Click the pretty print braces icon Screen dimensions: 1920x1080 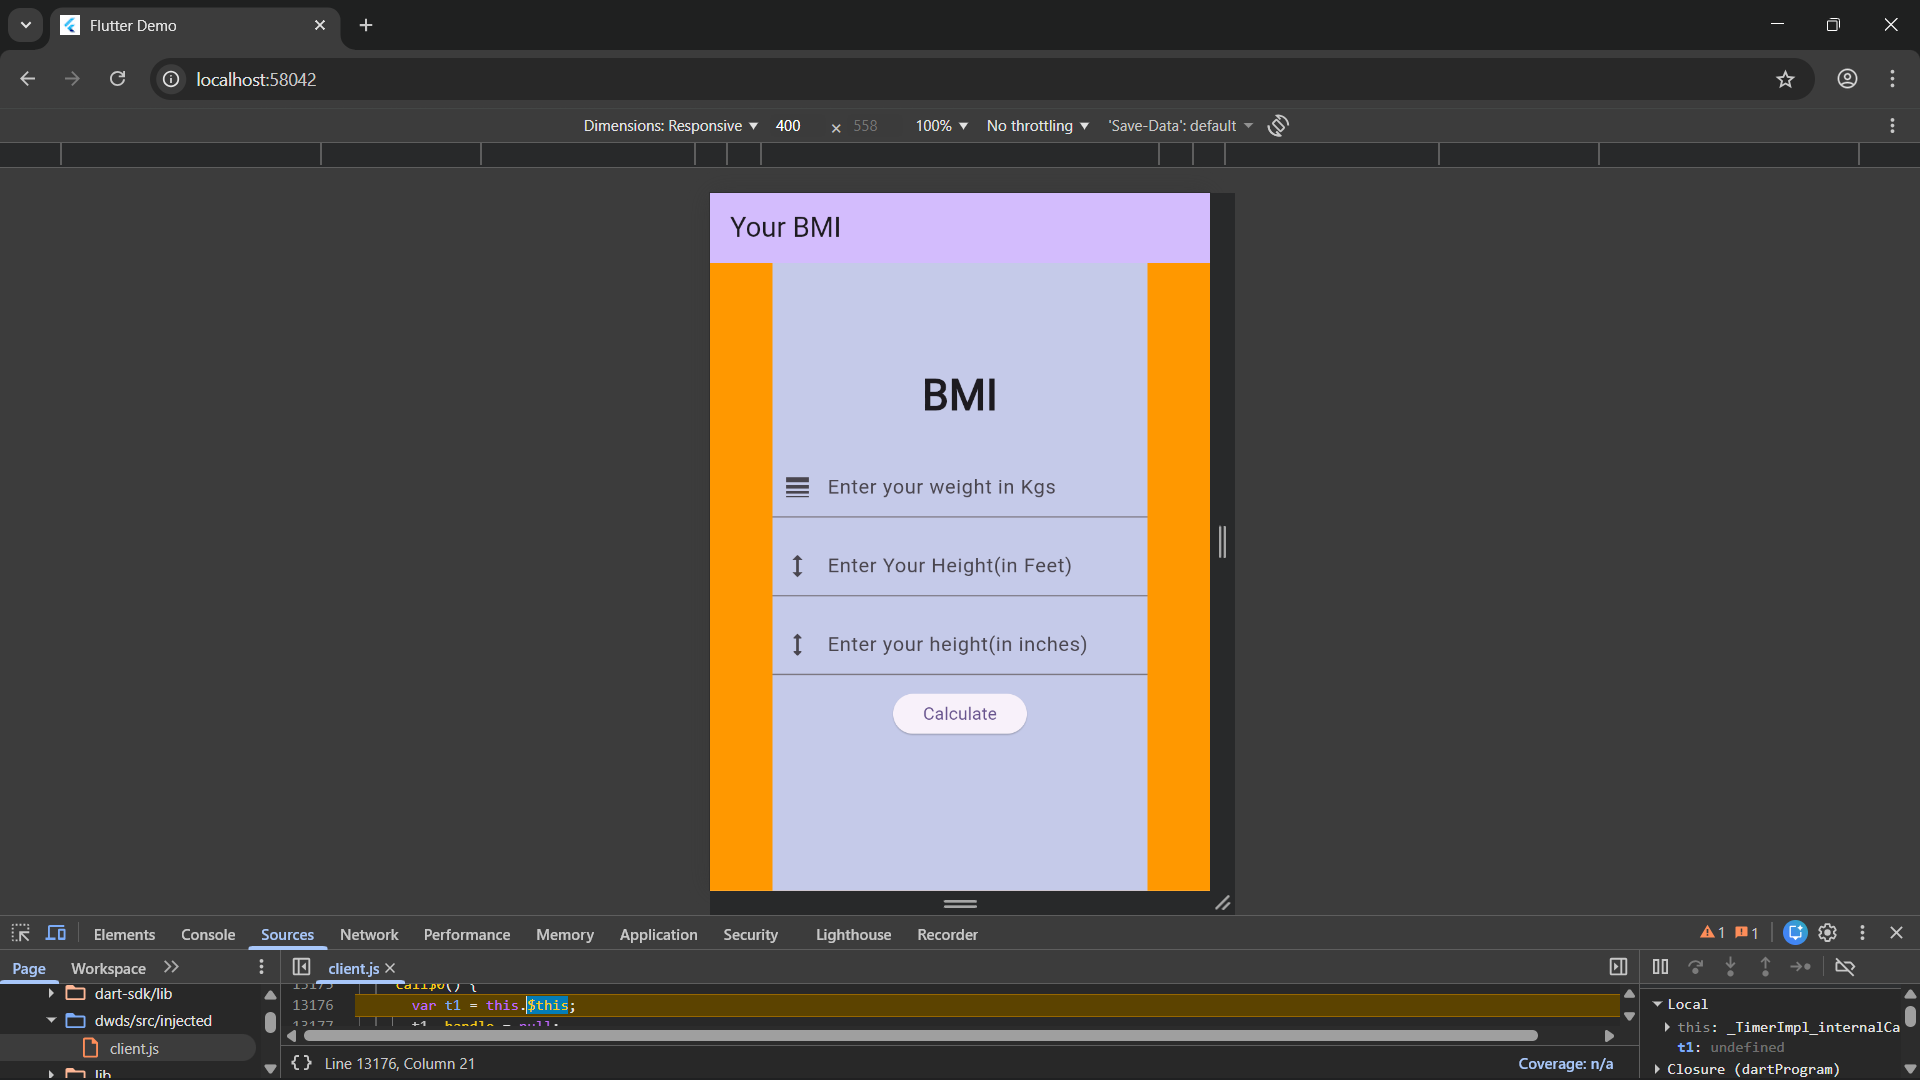pyautogui.click(x=301, y=1063)
